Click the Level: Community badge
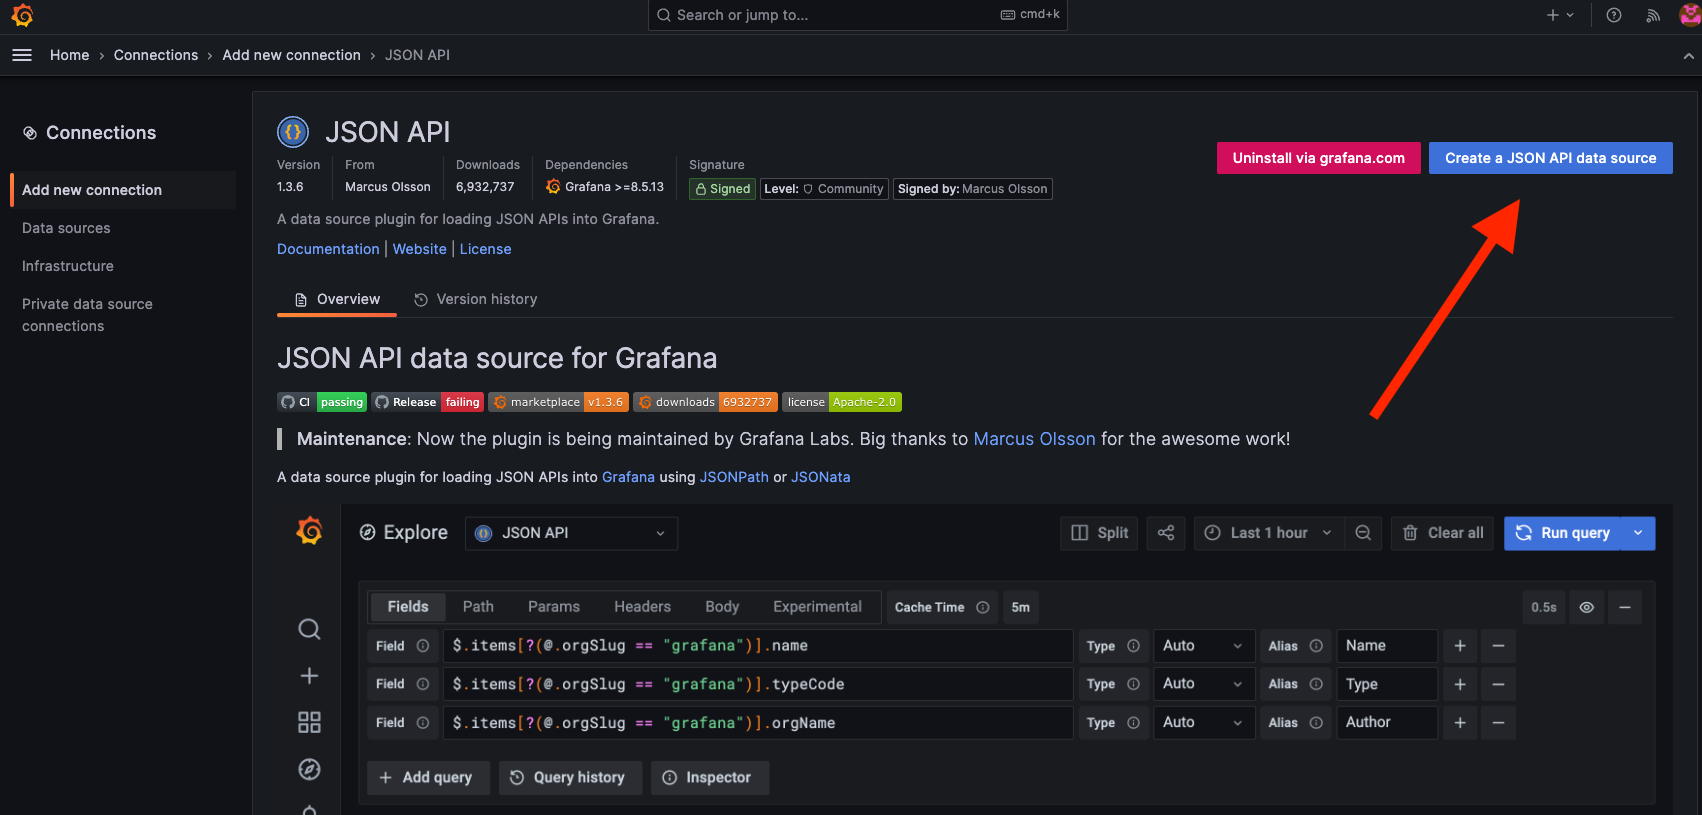This screenshot has height=815, width=1702. pos(823,189)
